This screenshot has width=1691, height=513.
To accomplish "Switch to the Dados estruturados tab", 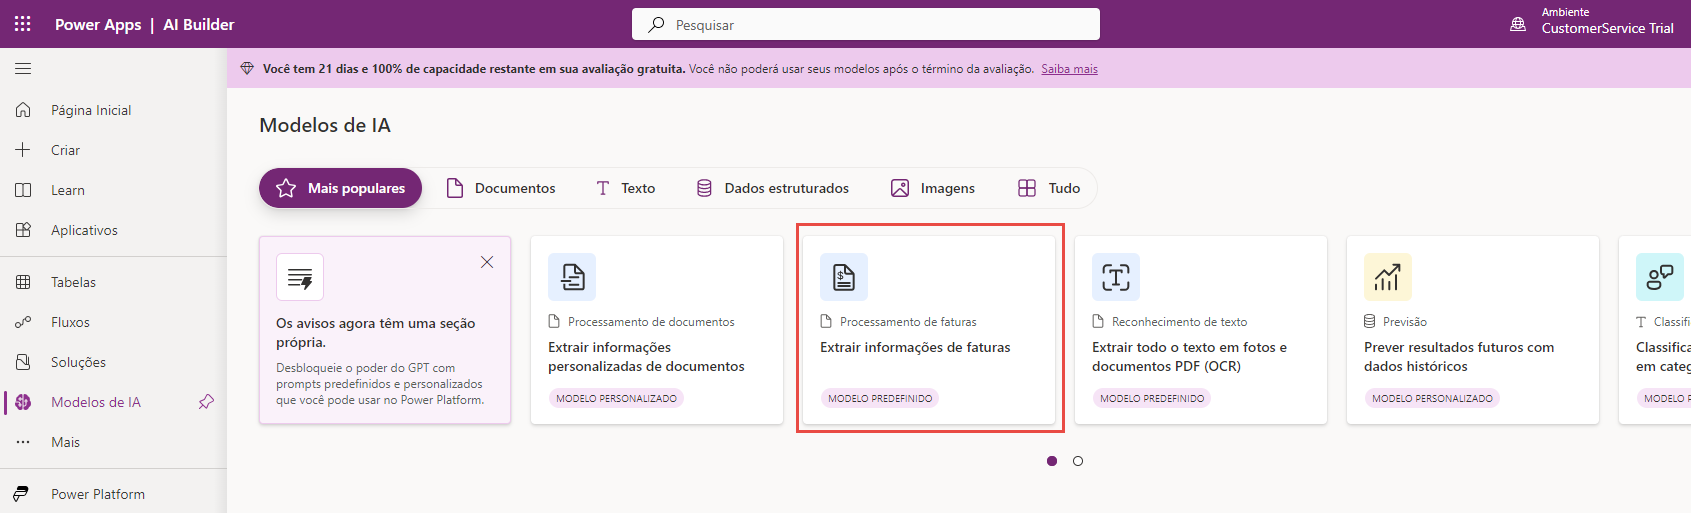I will (x=773, y=188).
